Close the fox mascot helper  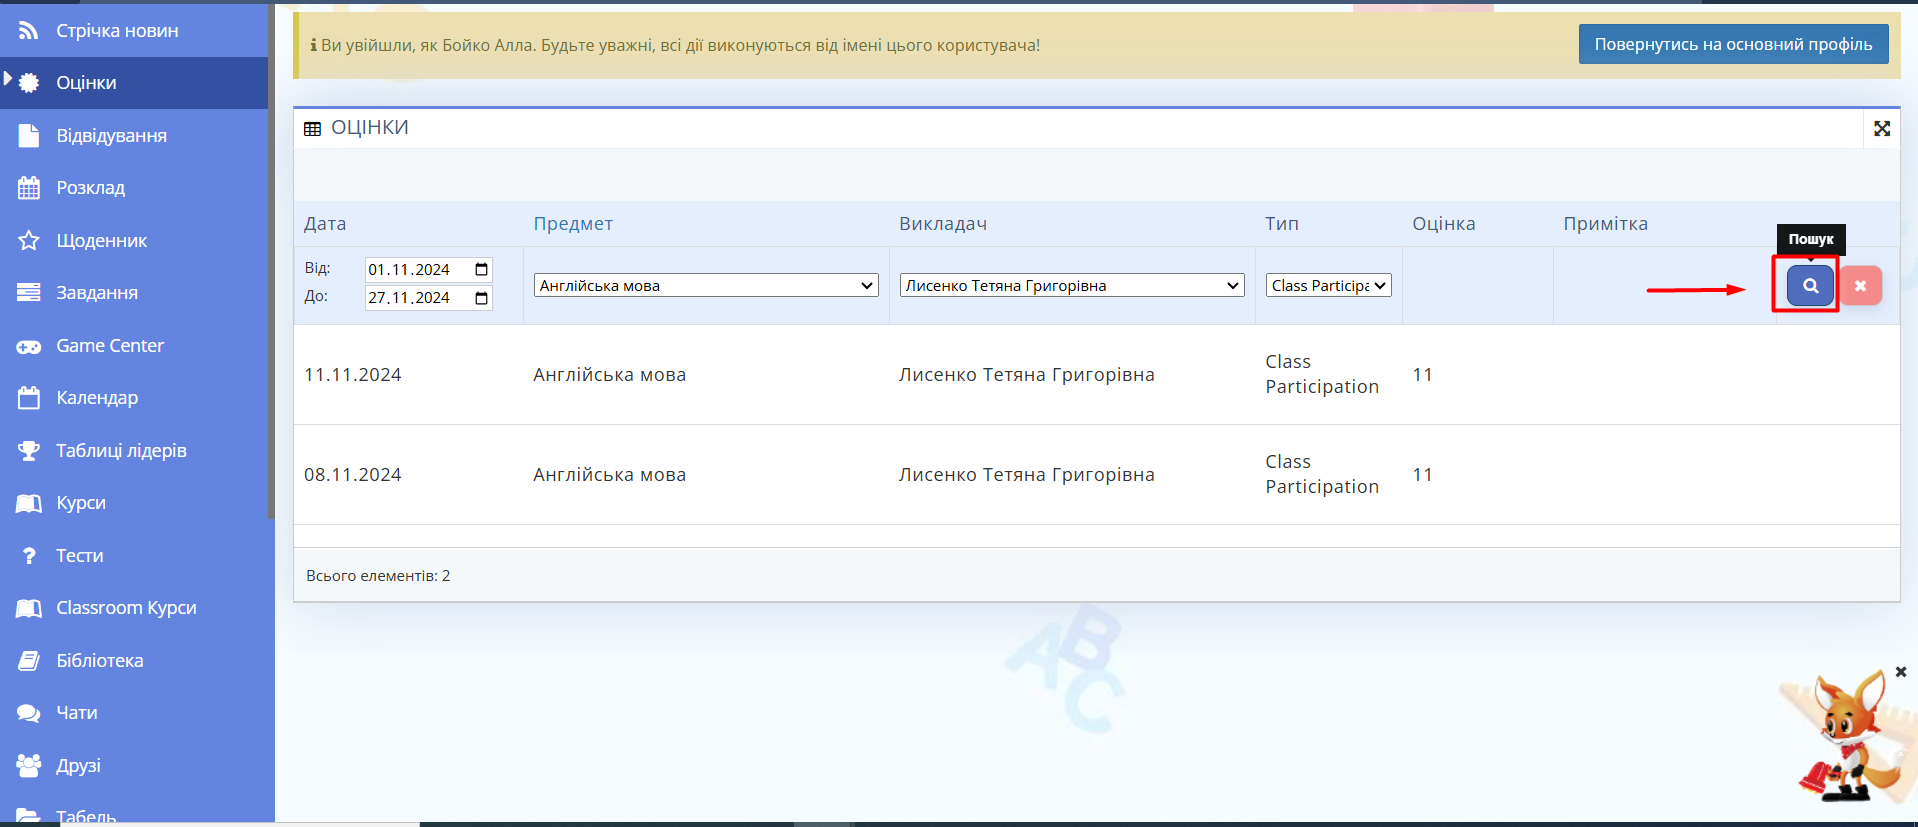pyautogui.click(x=1900, y=672)
